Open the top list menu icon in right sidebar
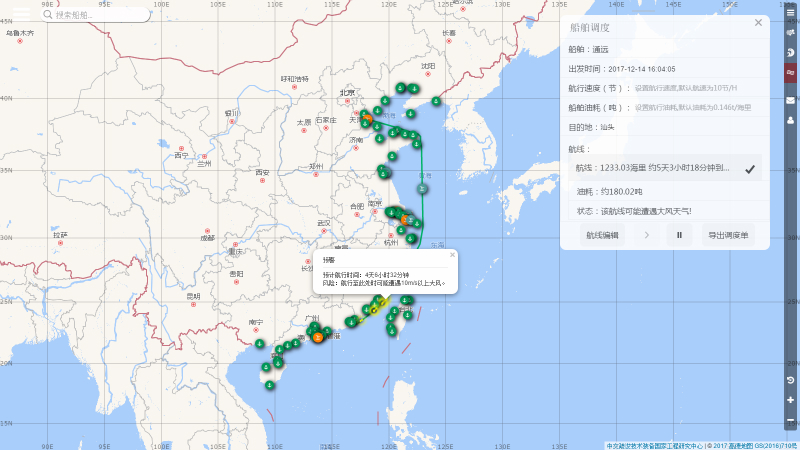Viewport: 800px width, 450px height. click(791, 12)
